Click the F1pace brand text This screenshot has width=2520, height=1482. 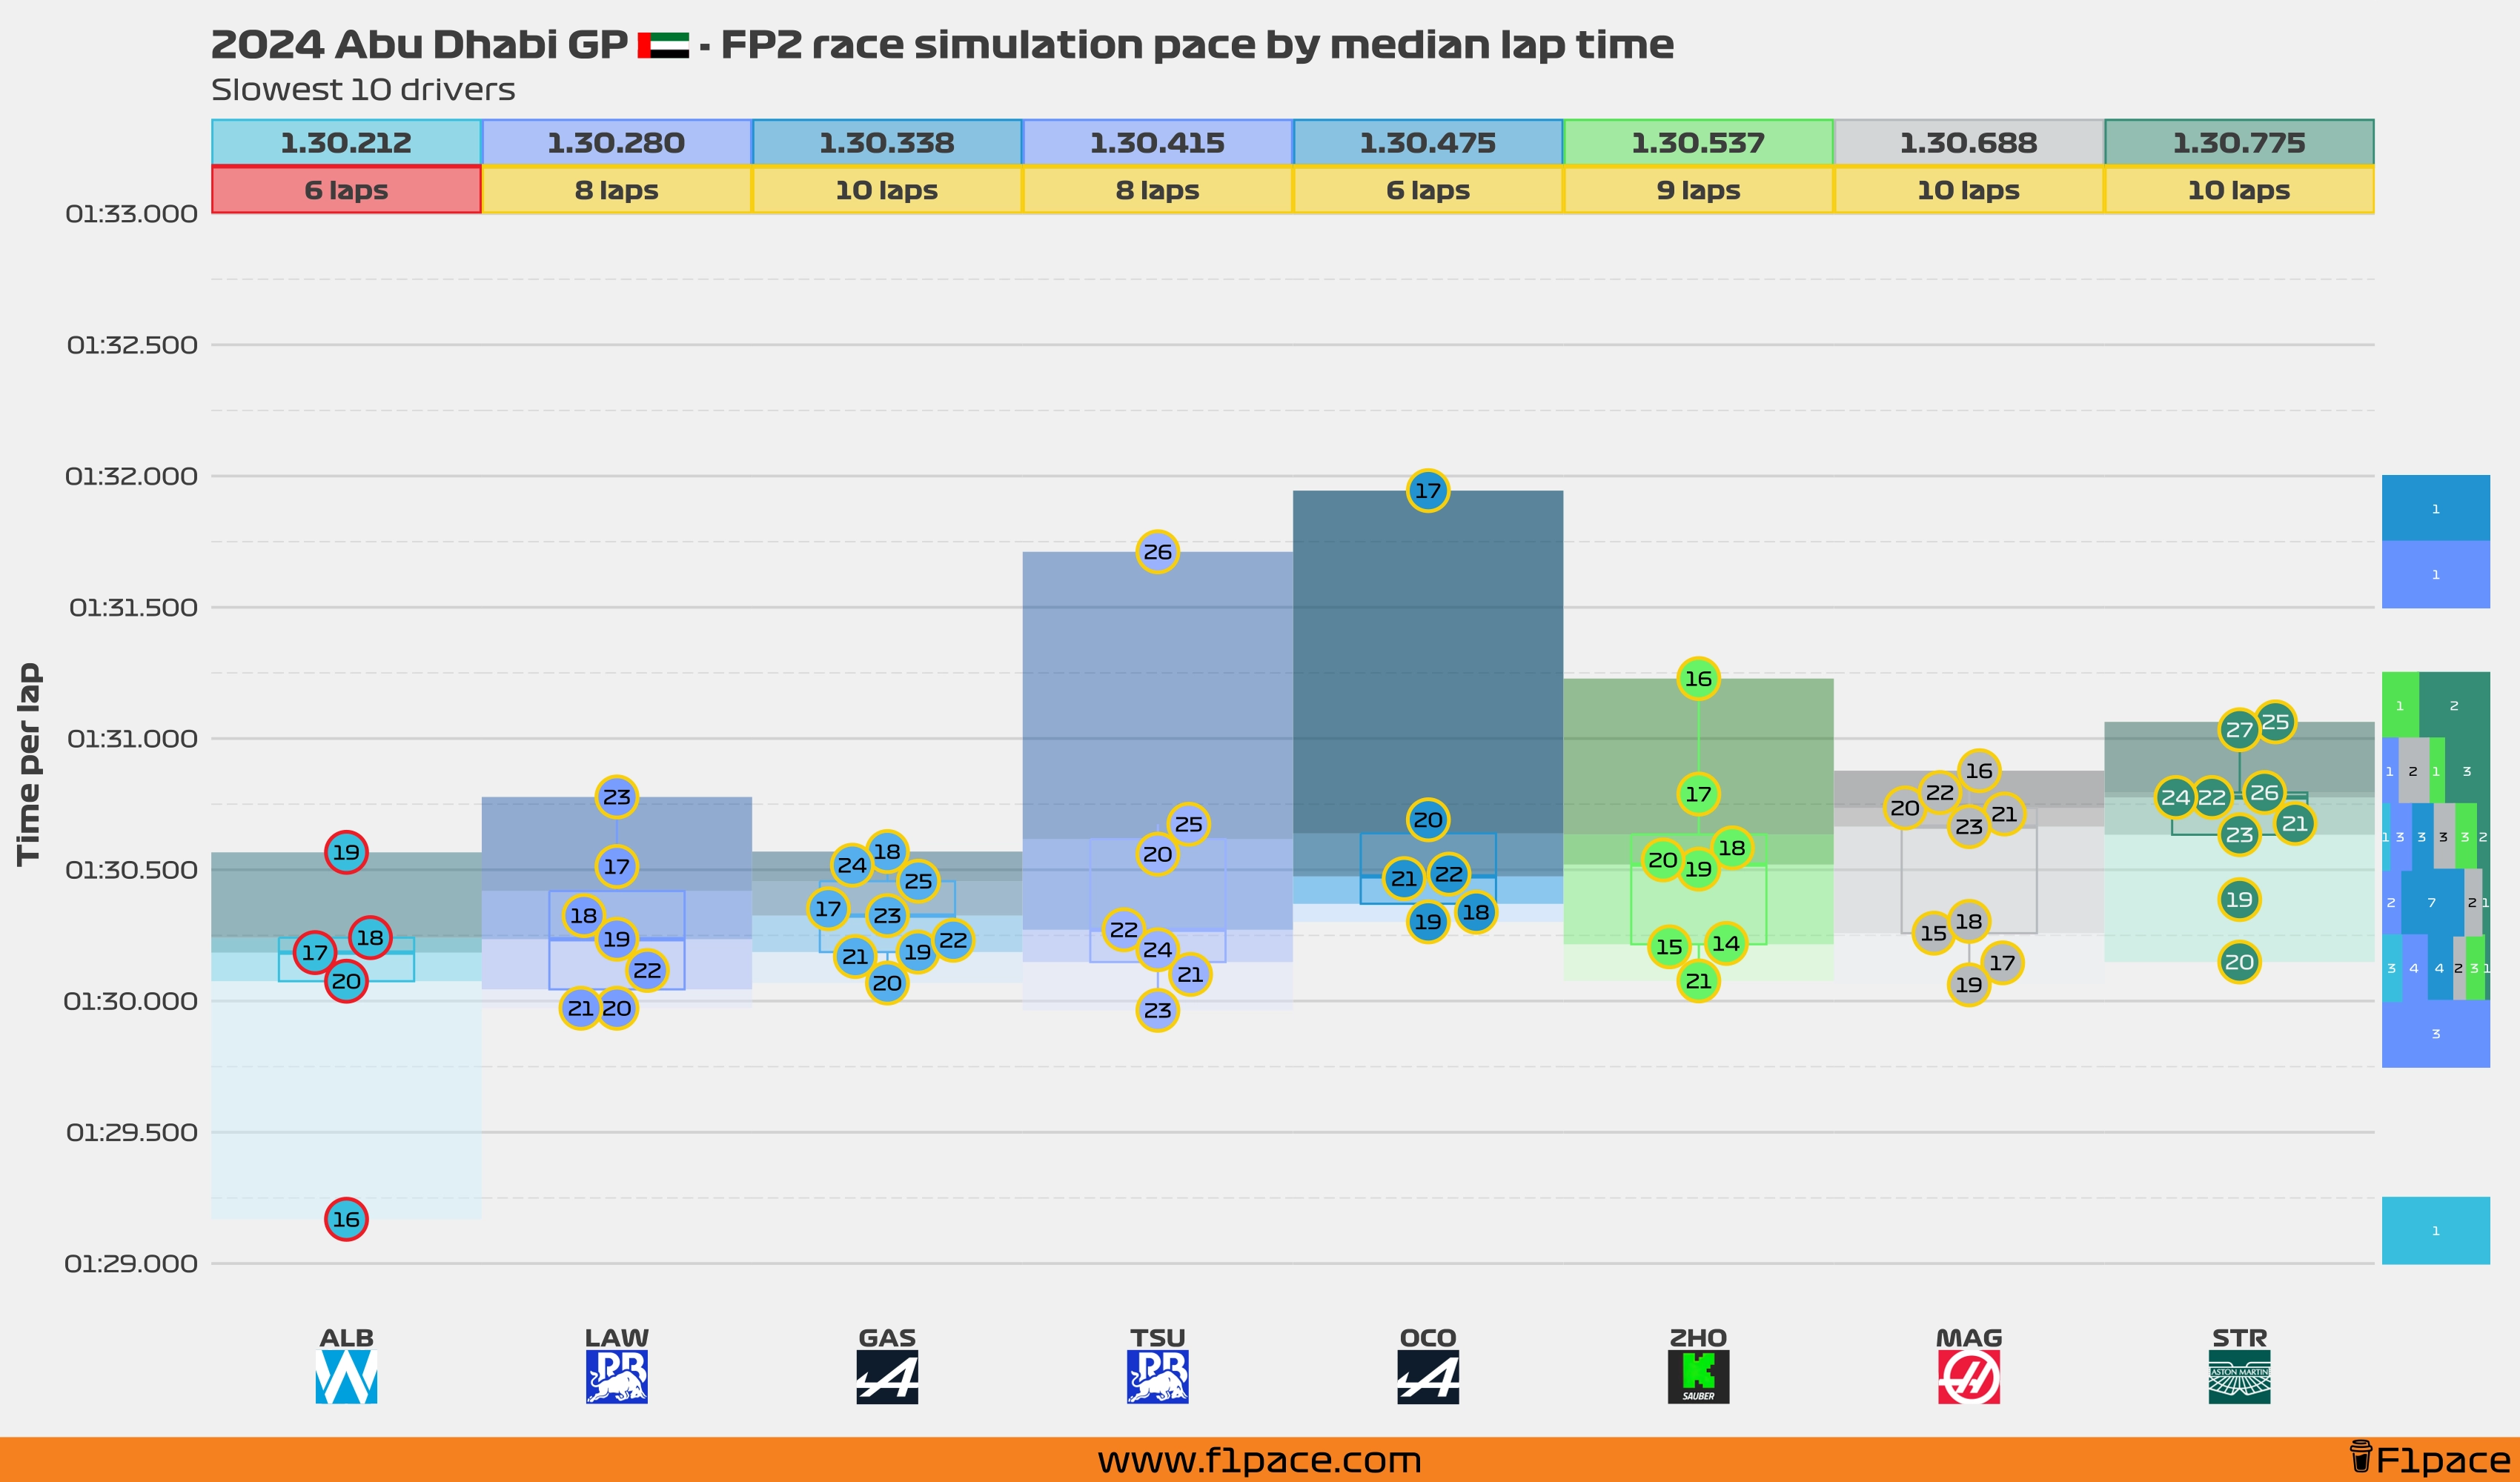(2442, 1460)
